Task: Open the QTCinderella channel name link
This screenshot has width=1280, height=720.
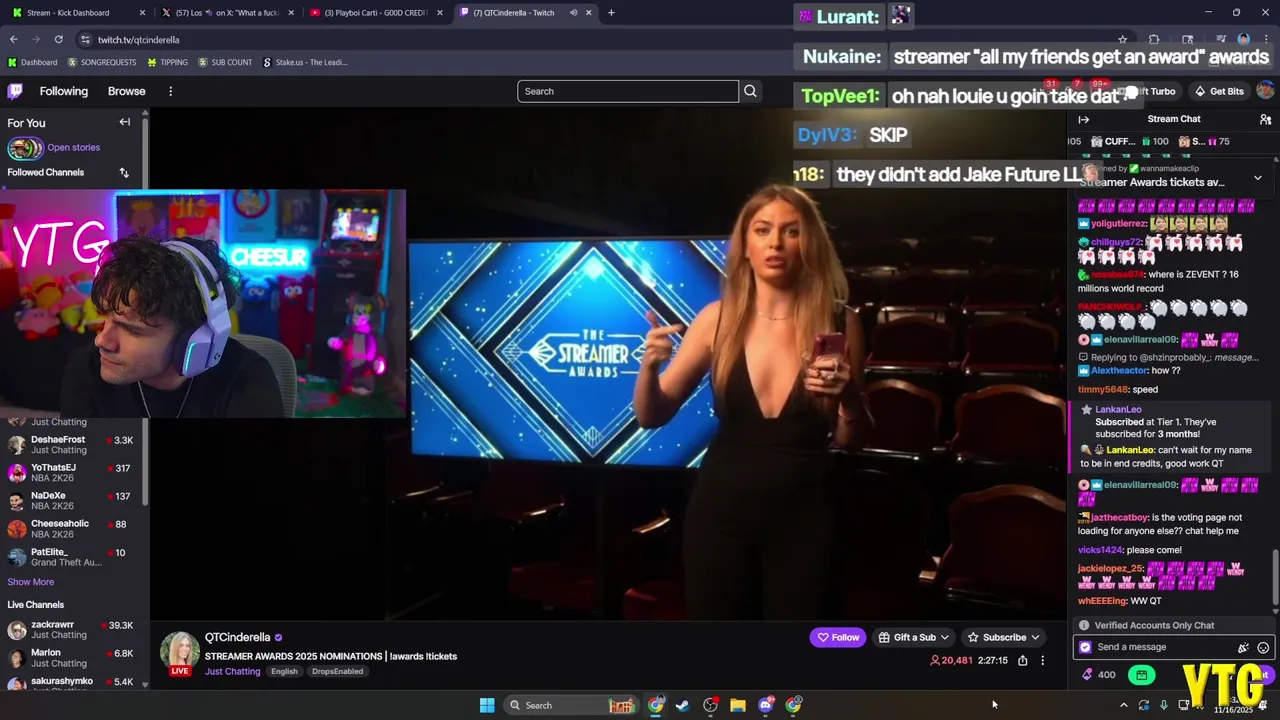Action: click(238, 637)
